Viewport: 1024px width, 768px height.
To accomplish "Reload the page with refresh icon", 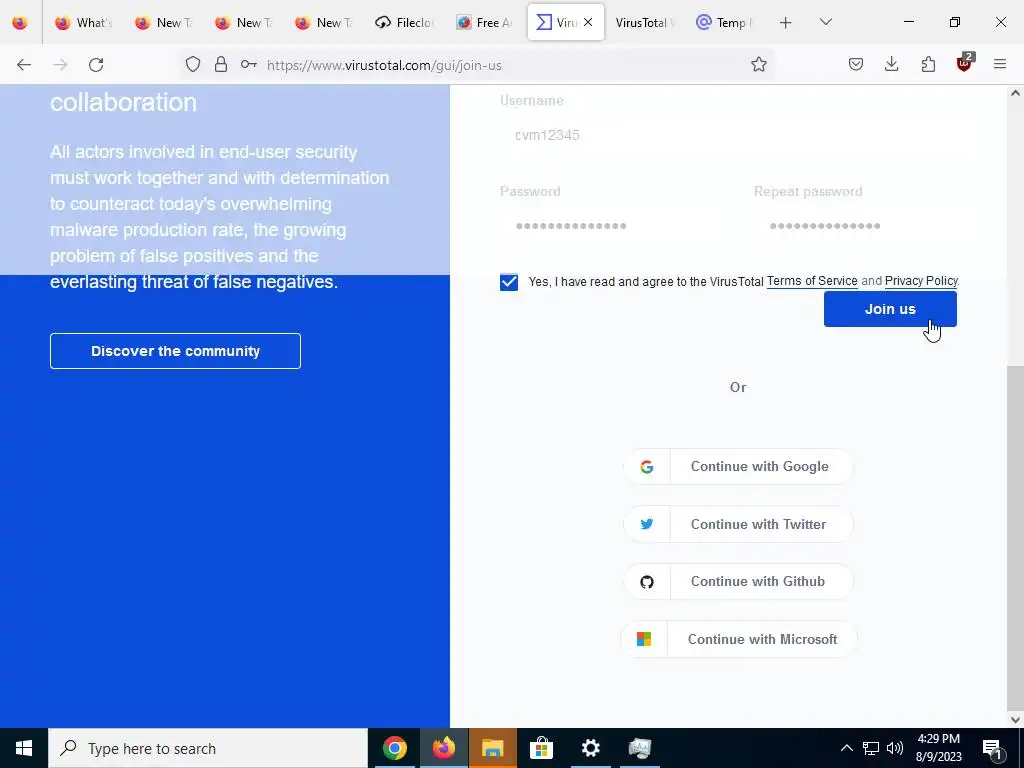I will point(96,65).
